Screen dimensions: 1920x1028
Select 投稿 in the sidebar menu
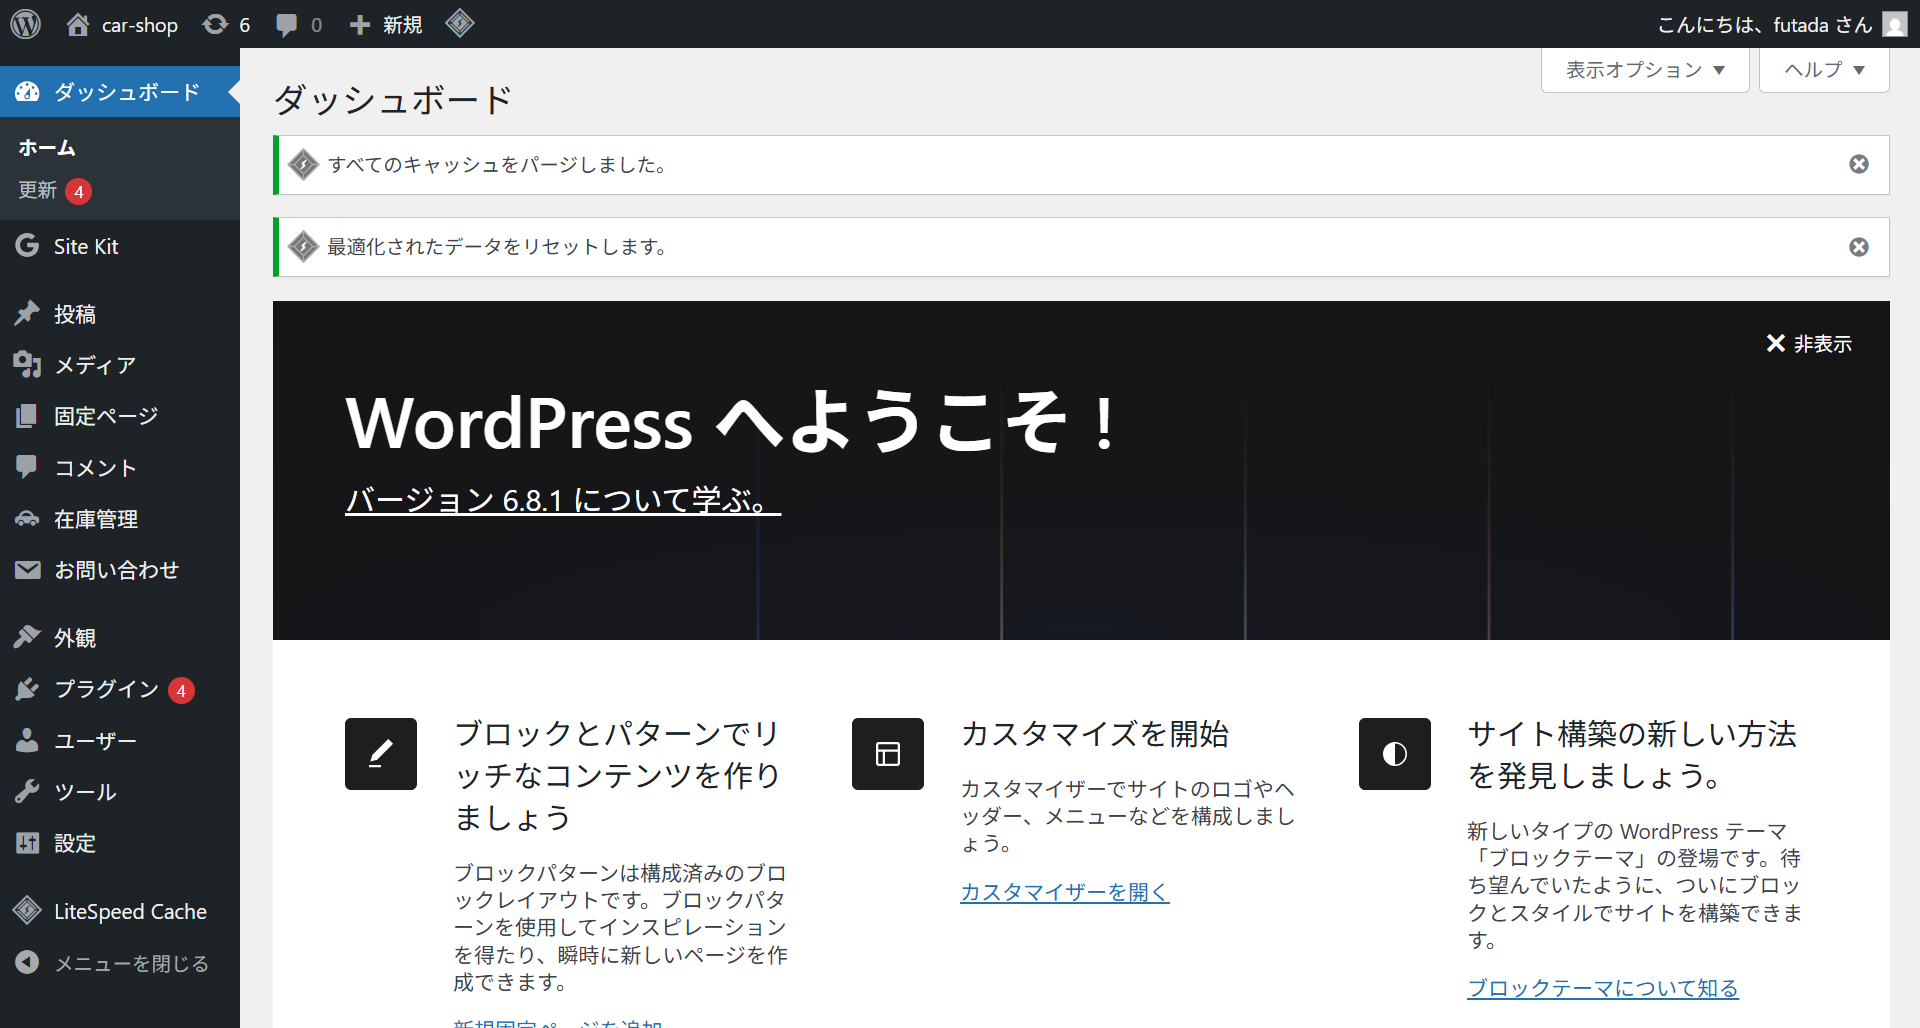(75, 313)
